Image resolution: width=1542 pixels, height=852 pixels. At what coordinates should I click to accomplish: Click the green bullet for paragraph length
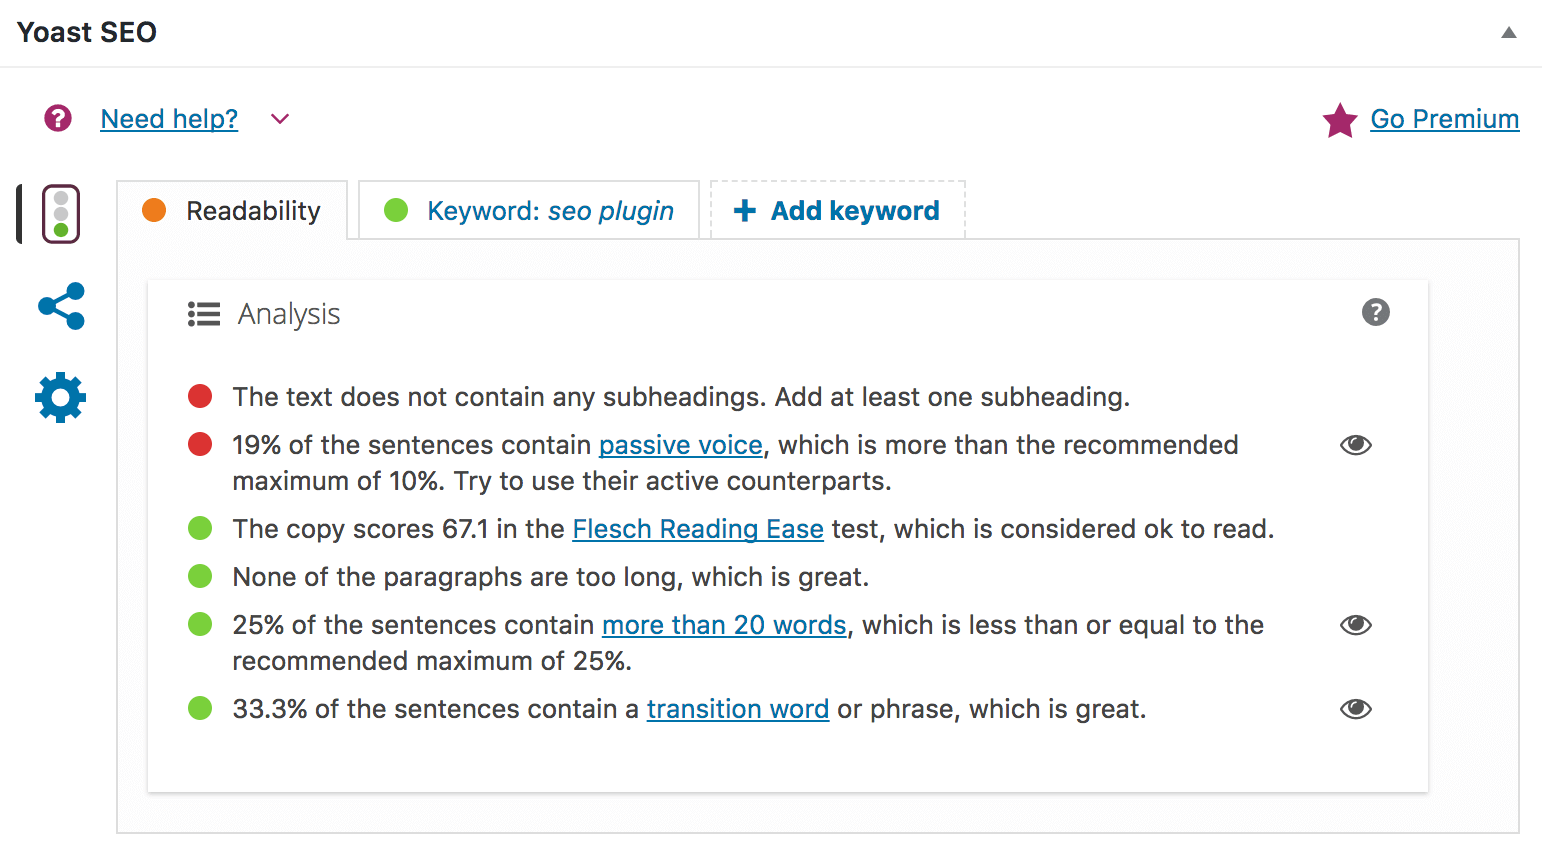tap(200, 576)
